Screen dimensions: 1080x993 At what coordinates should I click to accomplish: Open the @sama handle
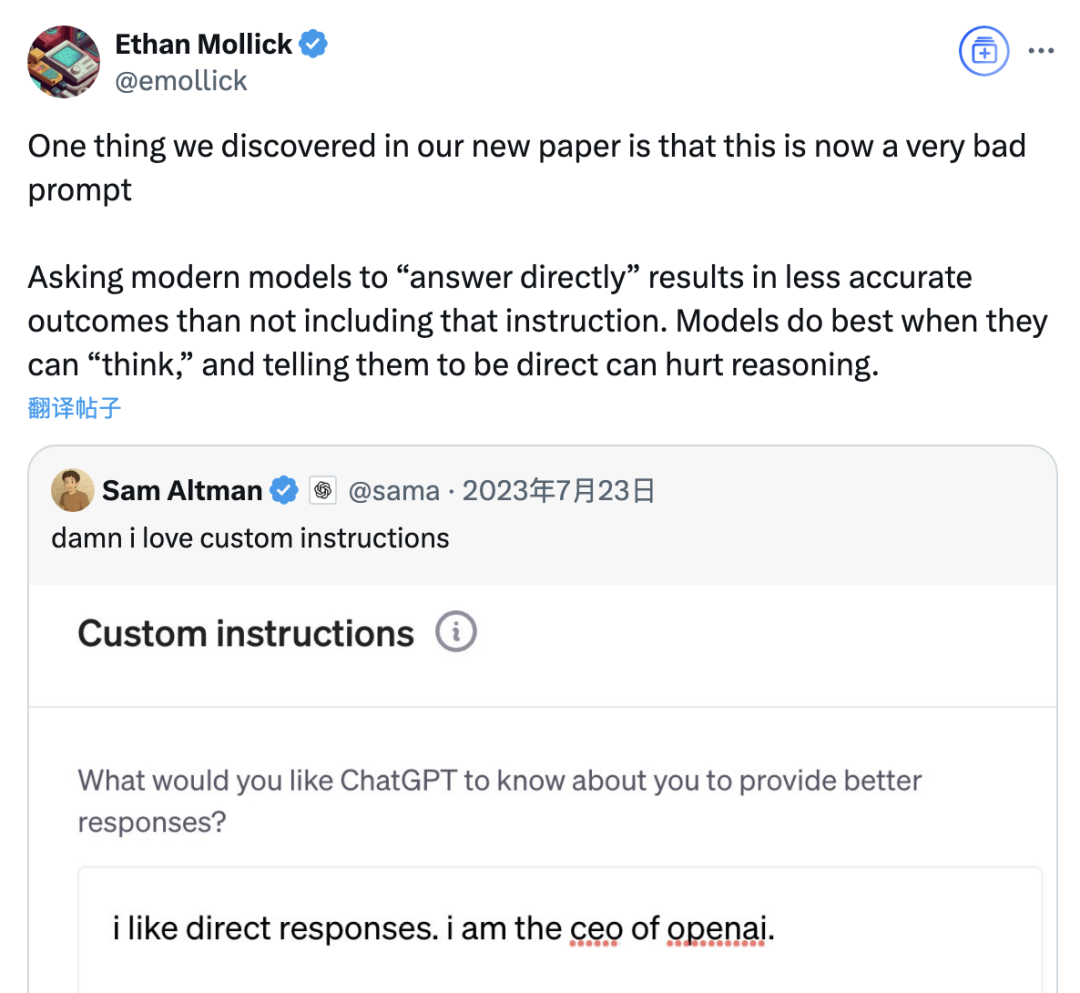coord(393,491)
